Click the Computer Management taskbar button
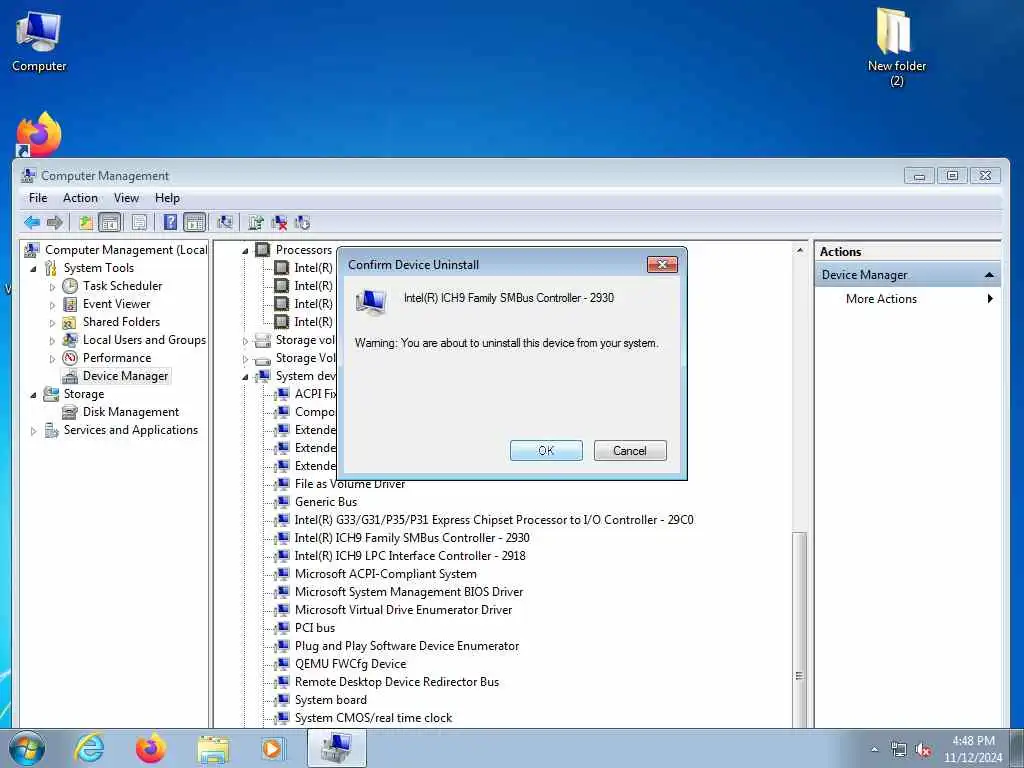This screenshot has width=1024, height=768. click(x=336, y=748)
